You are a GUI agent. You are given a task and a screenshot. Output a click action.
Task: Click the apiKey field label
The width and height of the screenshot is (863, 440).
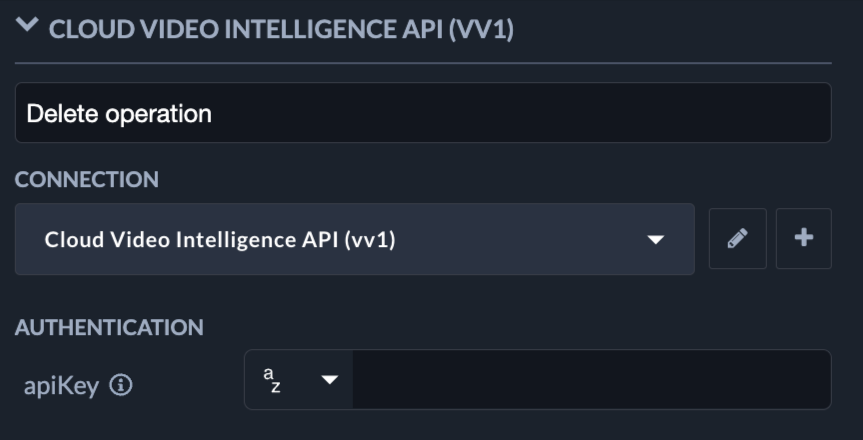pos(61,386)
